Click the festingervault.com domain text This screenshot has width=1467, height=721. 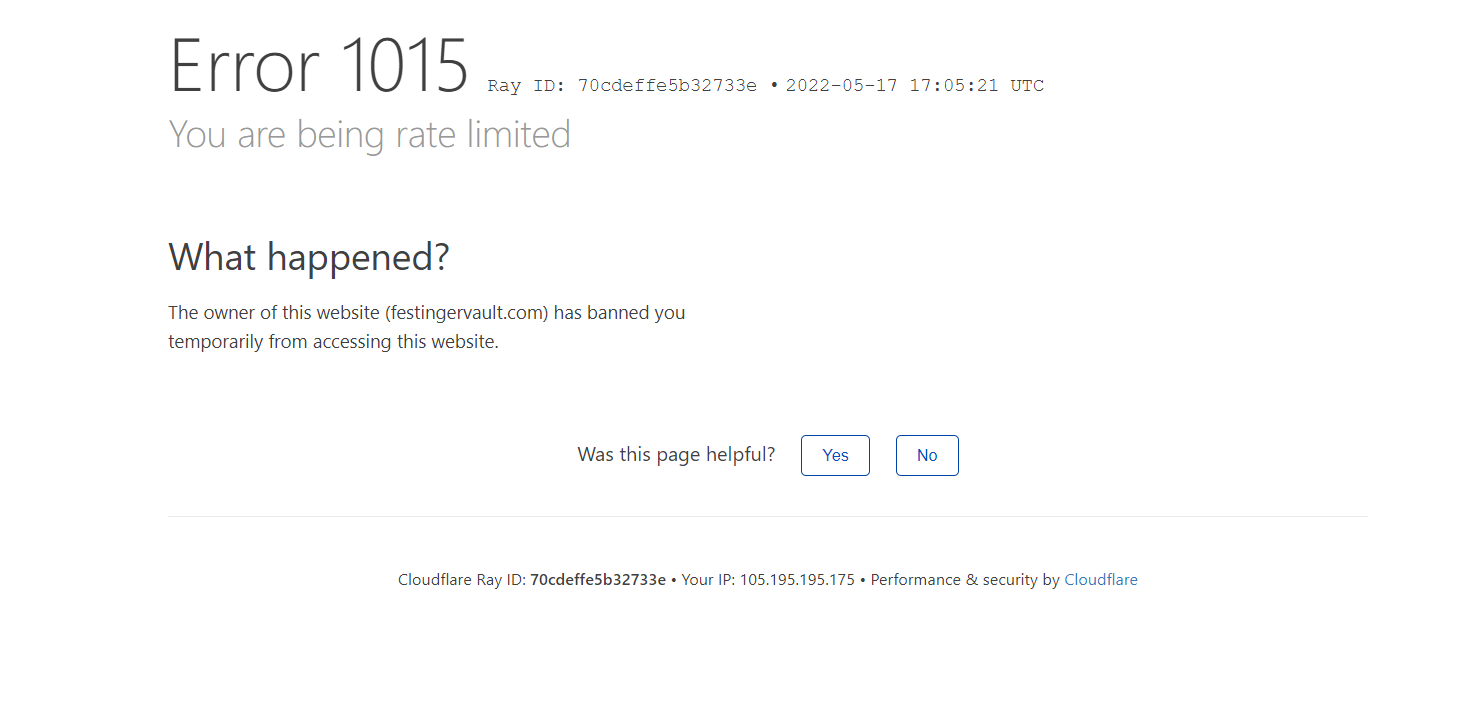(466, 313)
